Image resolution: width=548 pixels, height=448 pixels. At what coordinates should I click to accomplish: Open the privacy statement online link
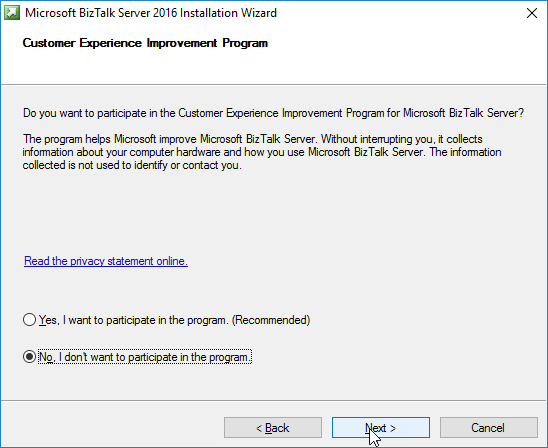[106, 261]
